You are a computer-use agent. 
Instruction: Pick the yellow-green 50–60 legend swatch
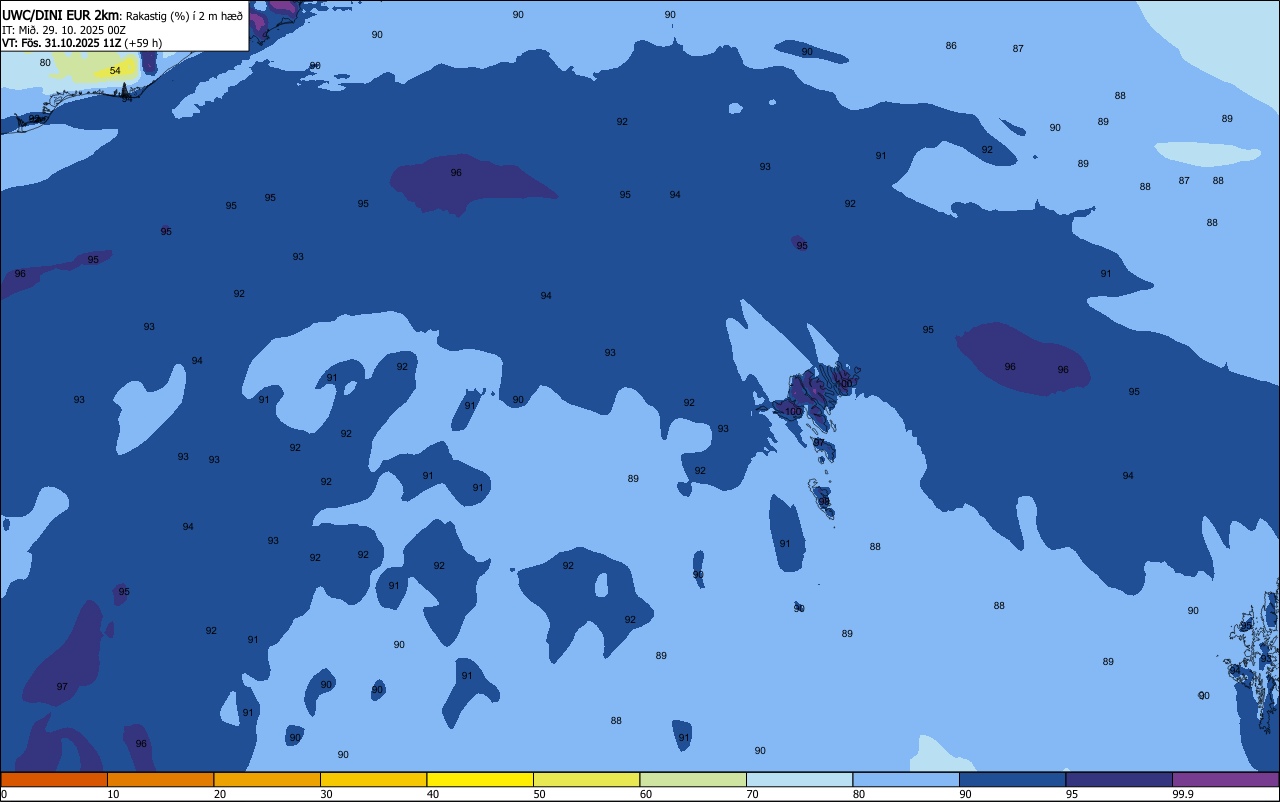click(586, 779)
